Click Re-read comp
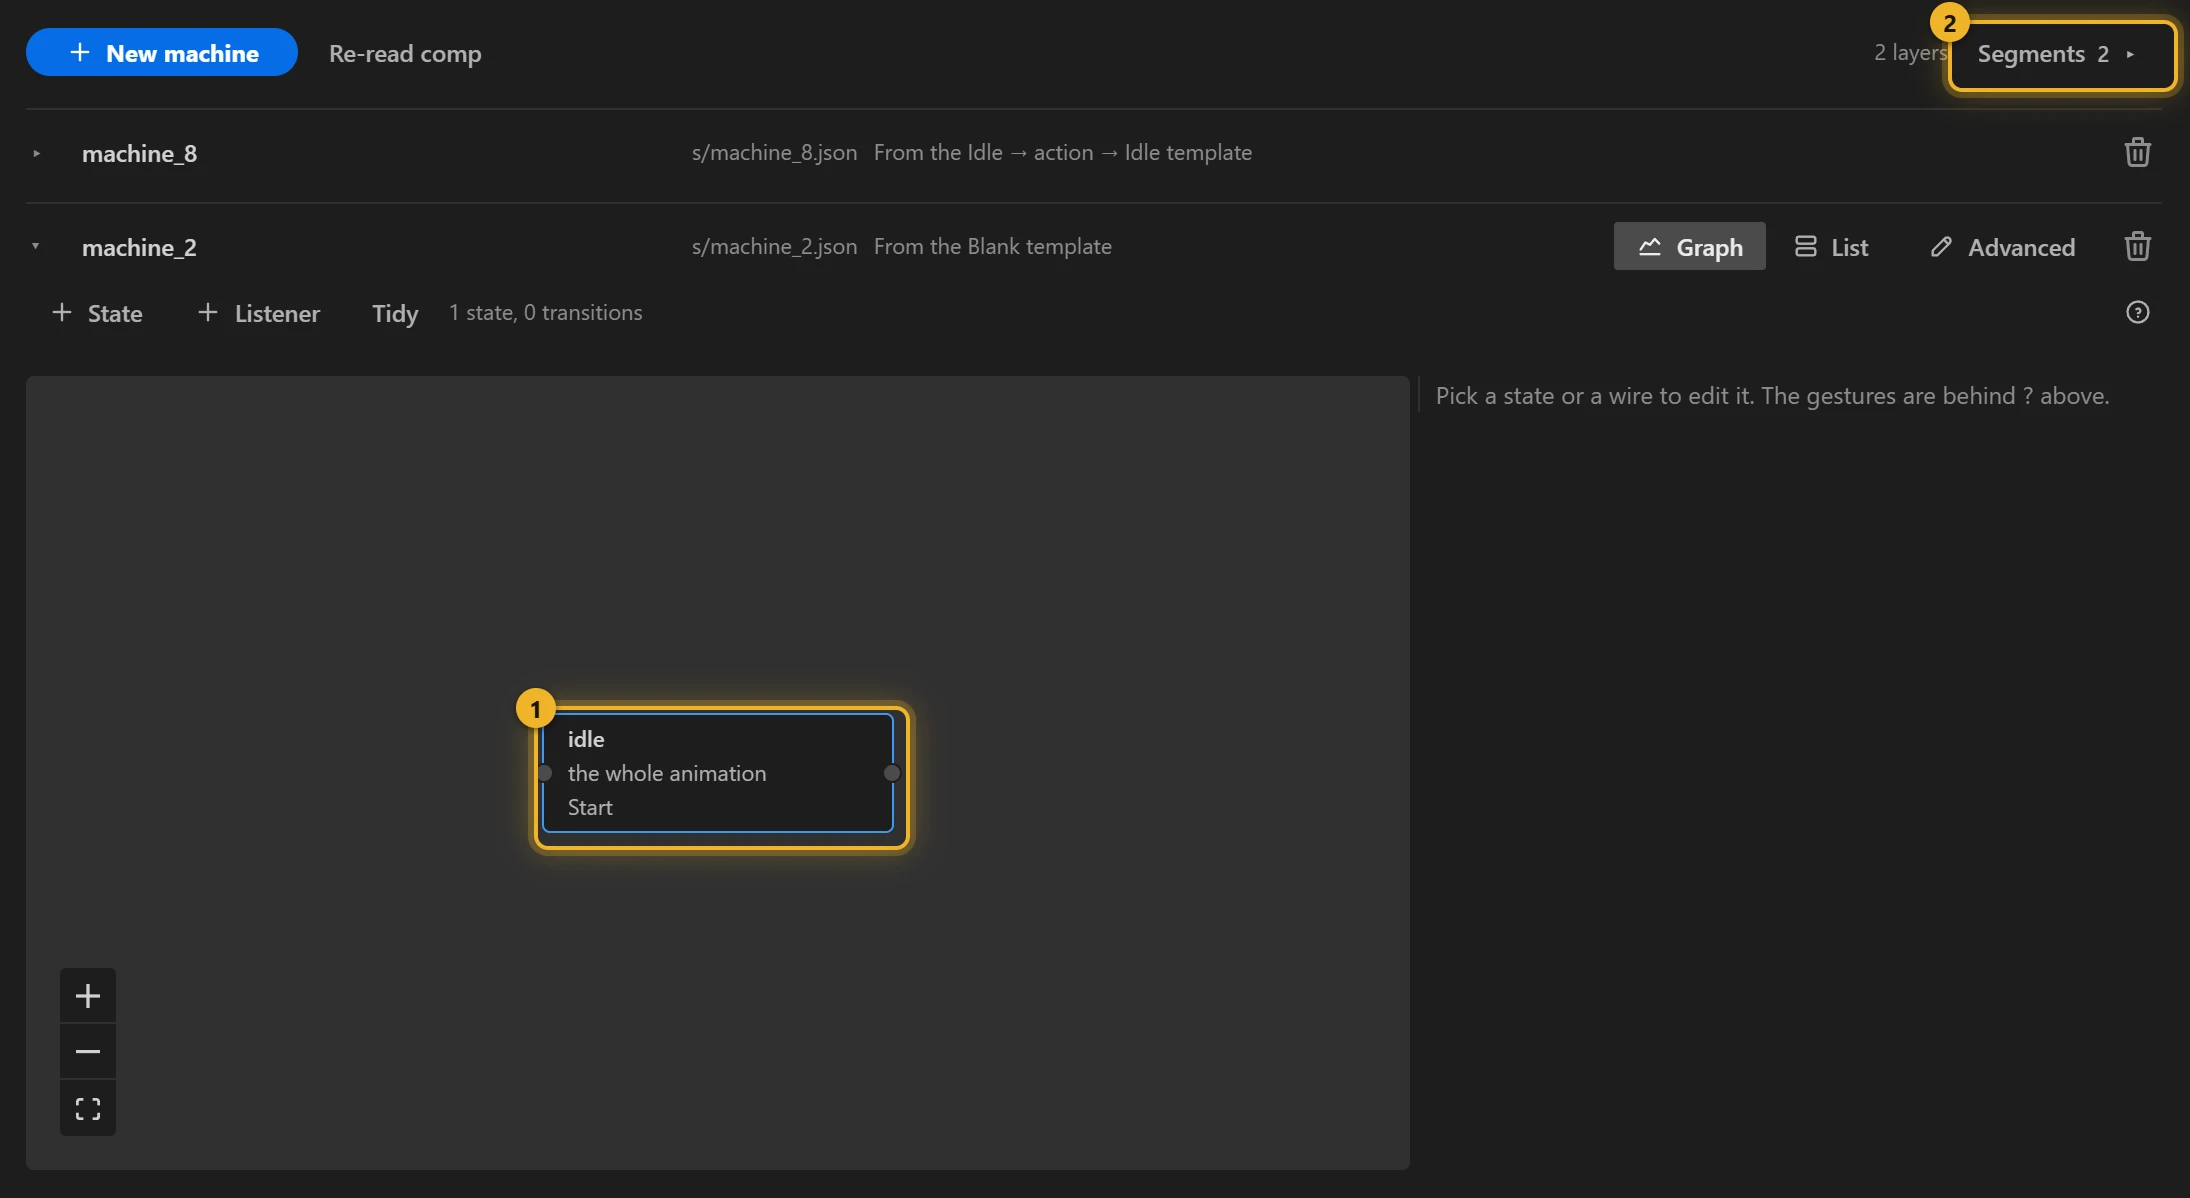This screenshot has width=2190, height=1198. [405, 53]
